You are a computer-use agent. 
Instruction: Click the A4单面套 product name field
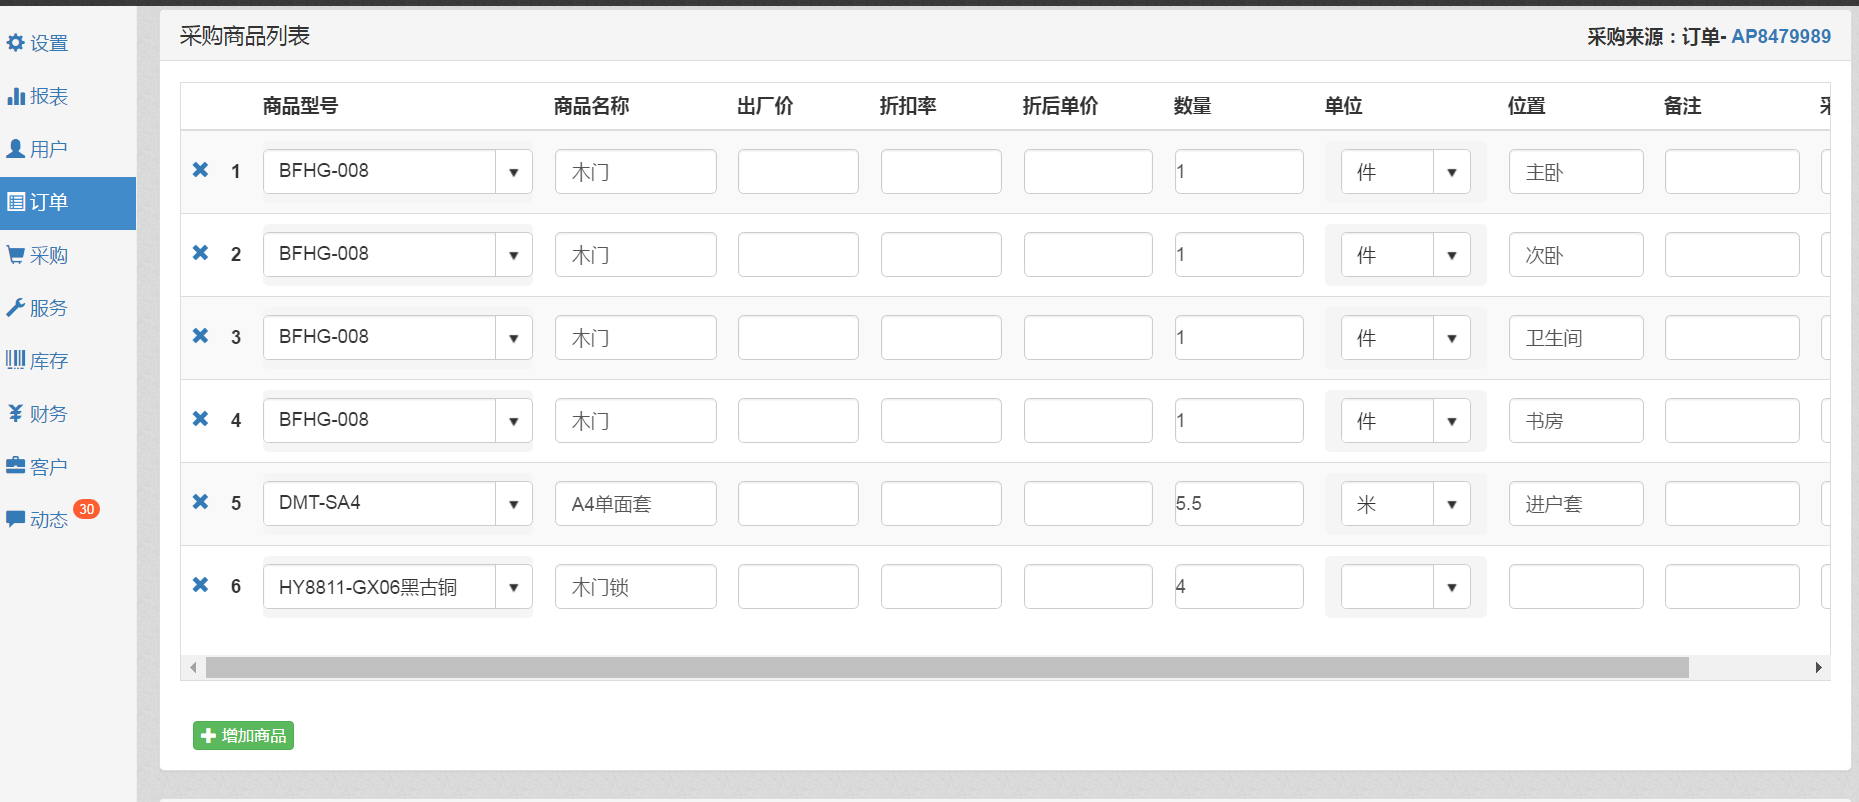pos(636,504)
